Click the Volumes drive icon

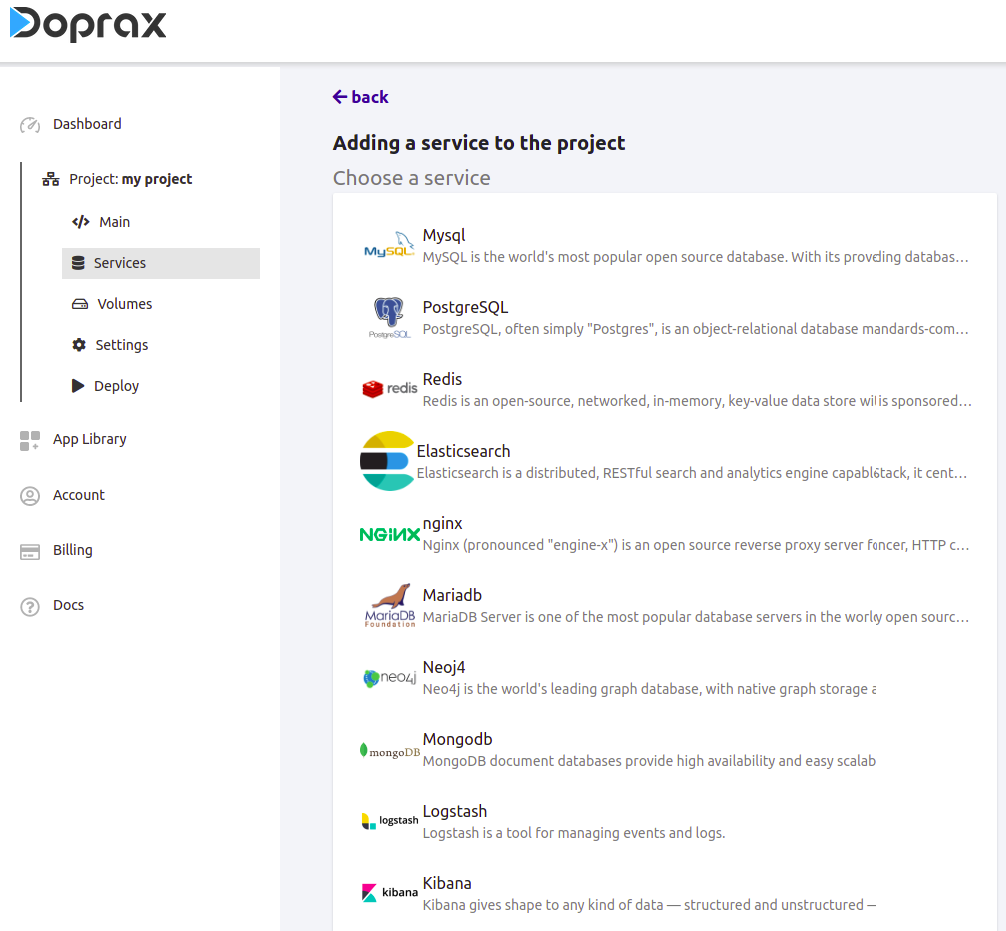click(80, 304)
